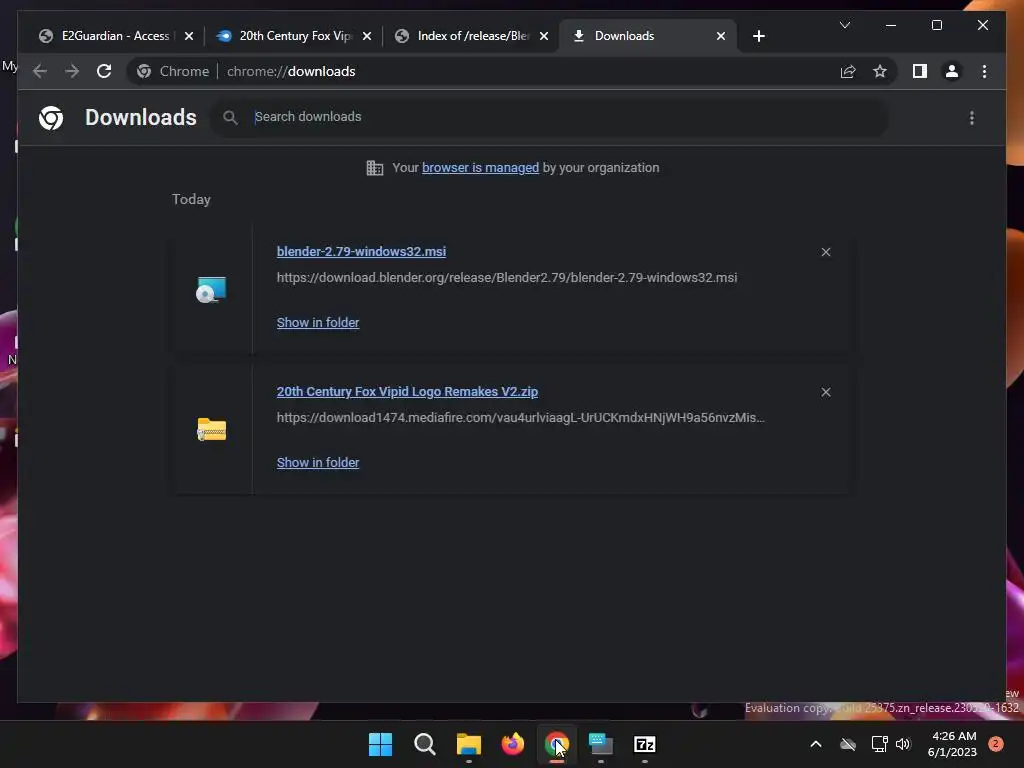Share this page icon in address bar
The height and width of the screenshot is (768, 1024).
[x=848, y=71]
